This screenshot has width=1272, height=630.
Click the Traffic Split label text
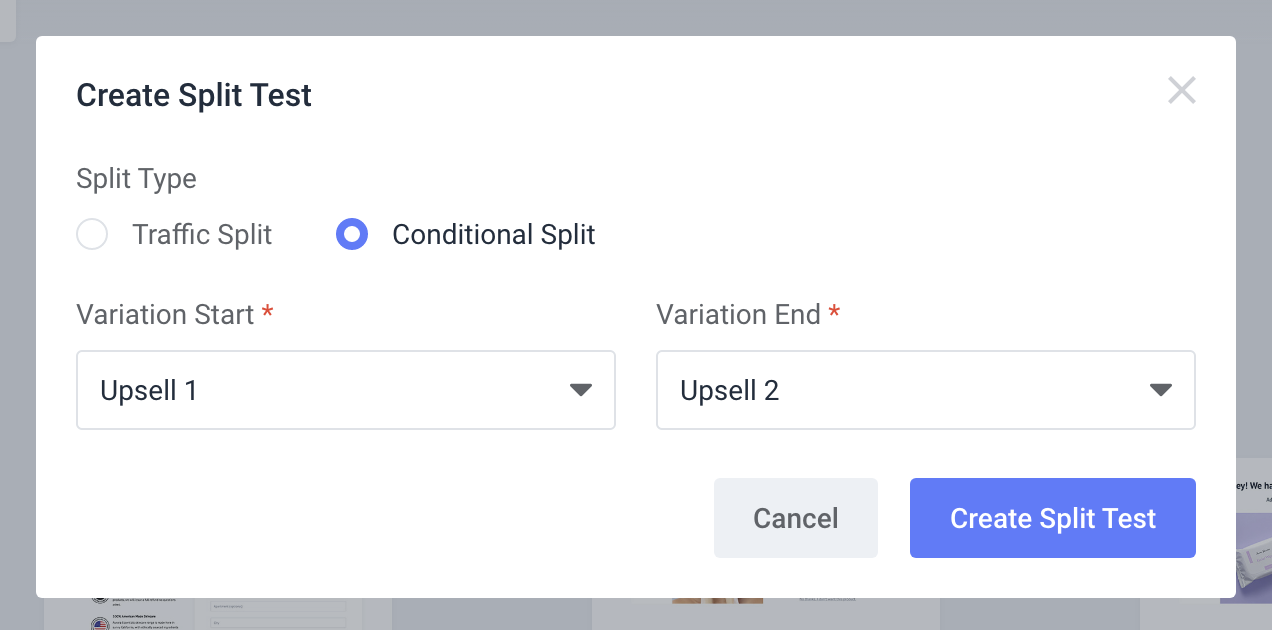(x=202, y=235)
